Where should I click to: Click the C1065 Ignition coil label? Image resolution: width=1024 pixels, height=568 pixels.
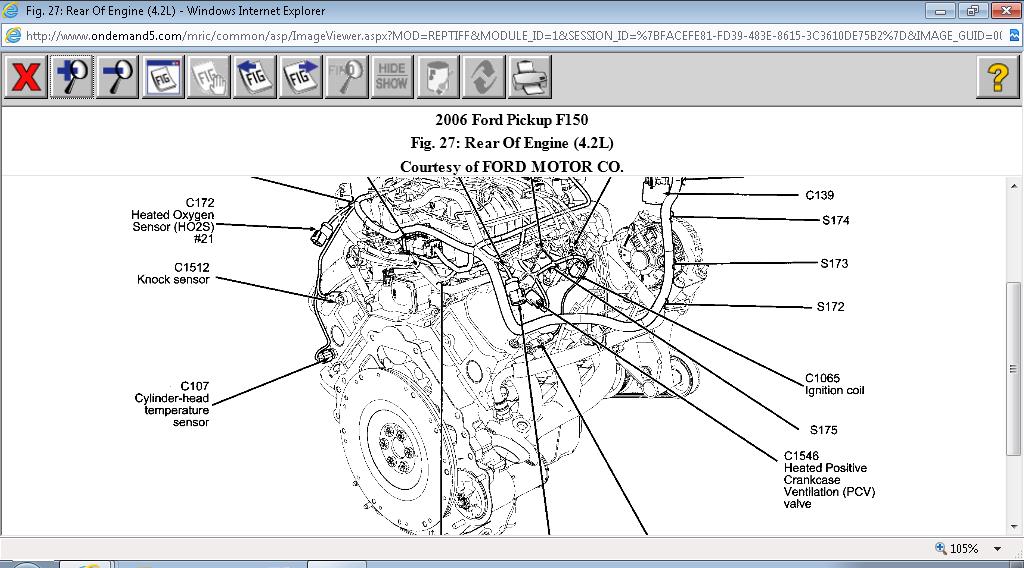834,385
